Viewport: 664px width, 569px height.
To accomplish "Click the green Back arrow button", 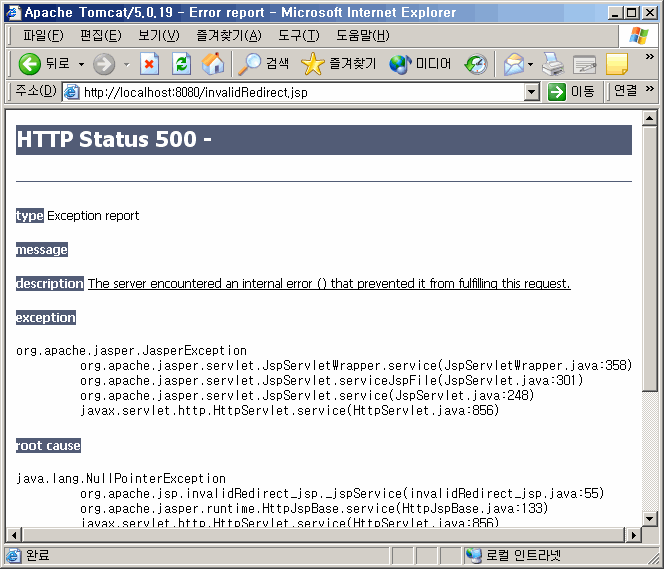I will pos(30,64).
